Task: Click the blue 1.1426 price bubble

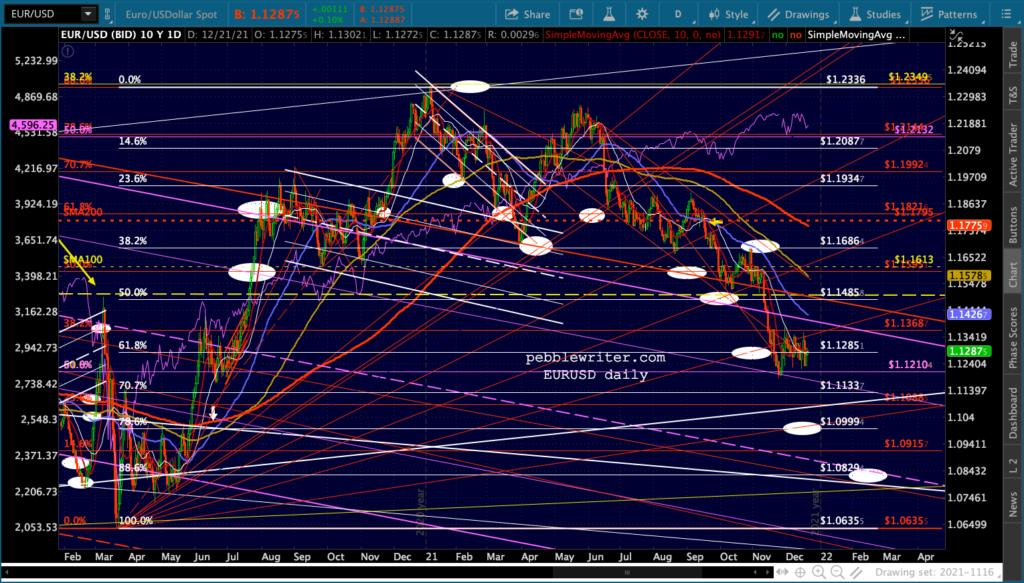Action: [x=969, y=315]
